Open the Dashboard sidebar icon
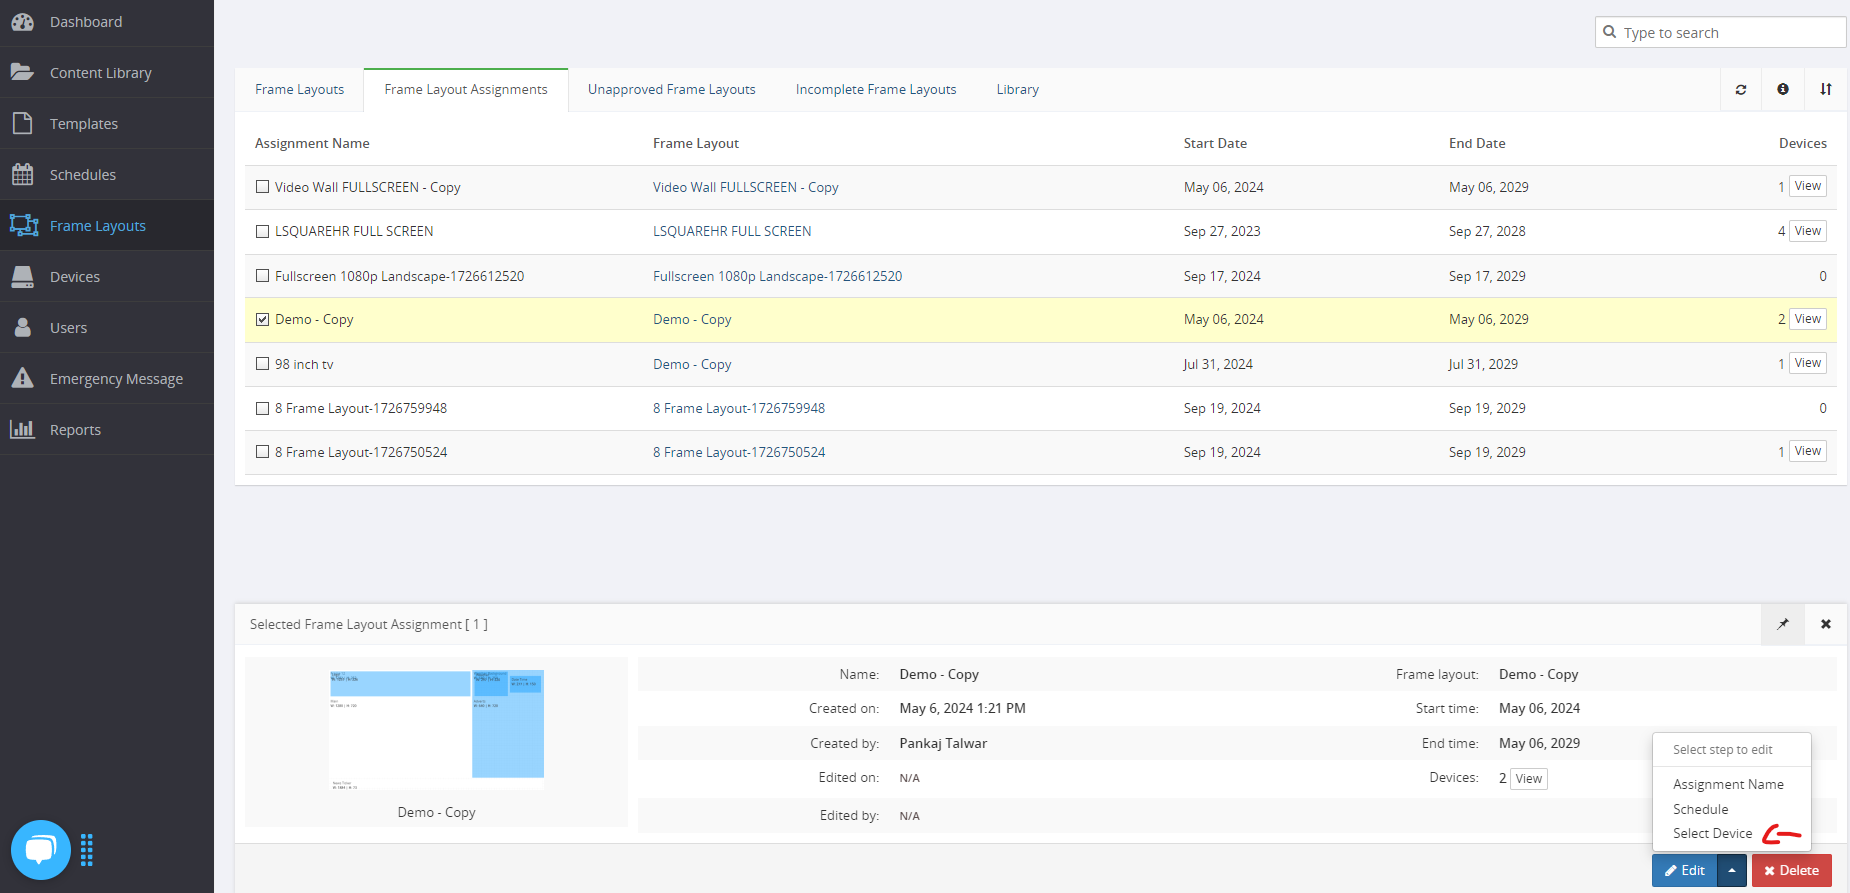This screenshot has height=893, width=1850. [22, 21]
